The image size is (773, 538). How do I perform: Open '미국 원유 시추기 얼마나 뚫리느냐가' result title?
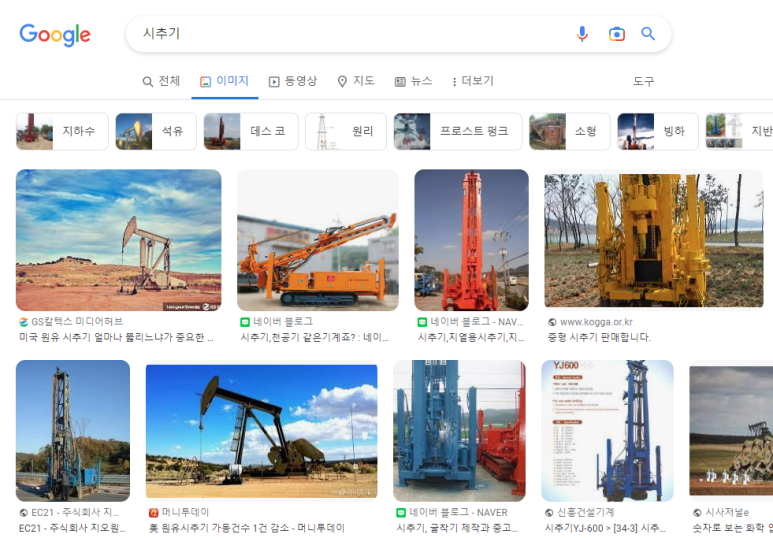tap(116, 337)
